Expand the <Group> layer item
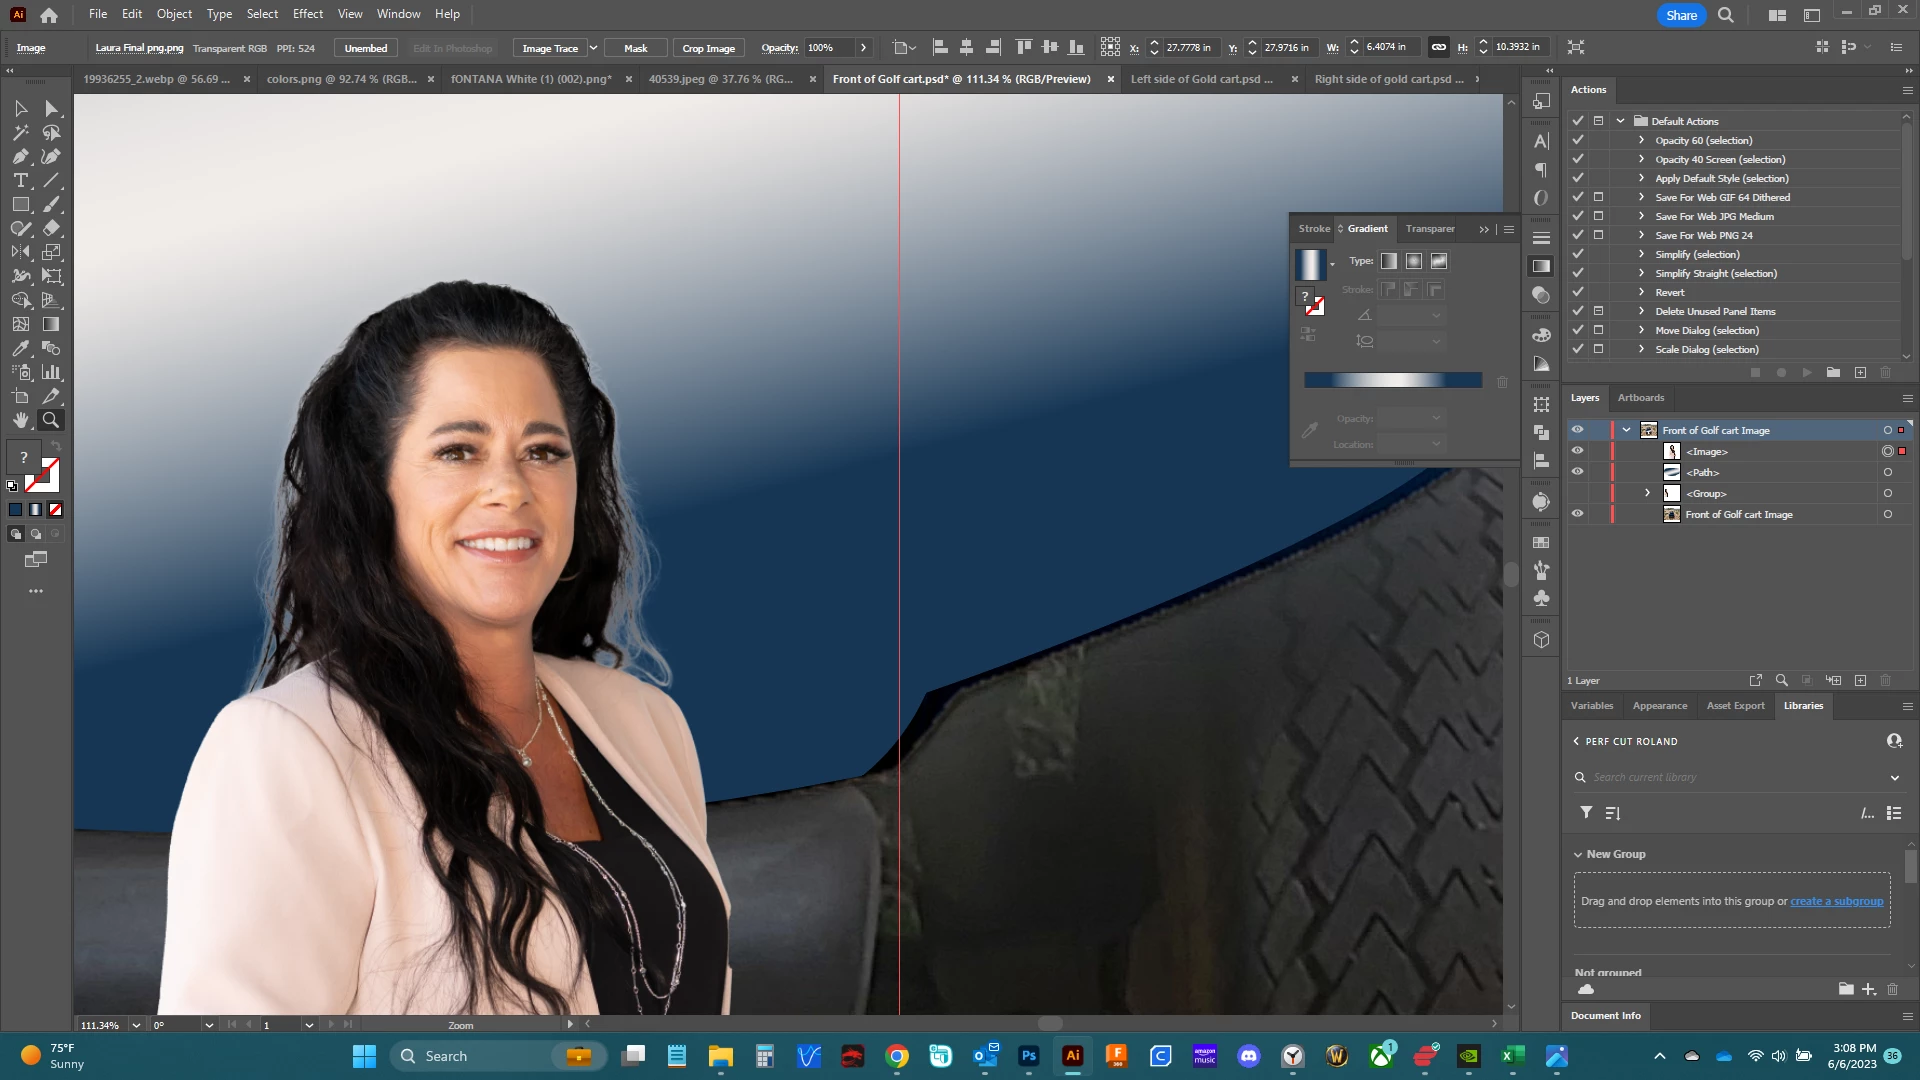This screenshot has height=1080, width=1920. coord(1647,493)
